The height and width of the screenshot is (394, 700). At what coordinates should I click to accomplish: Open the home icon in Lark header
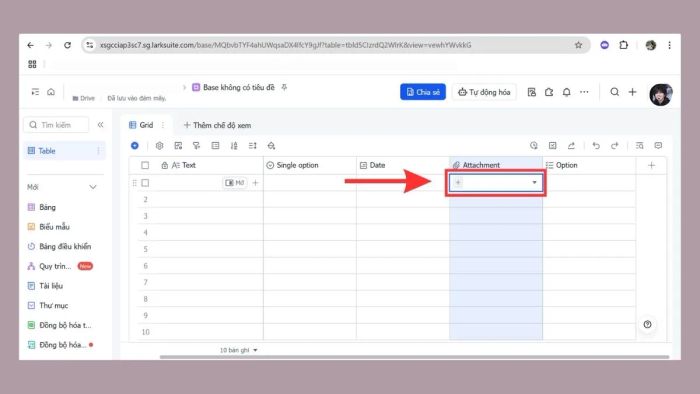(51, 92)
